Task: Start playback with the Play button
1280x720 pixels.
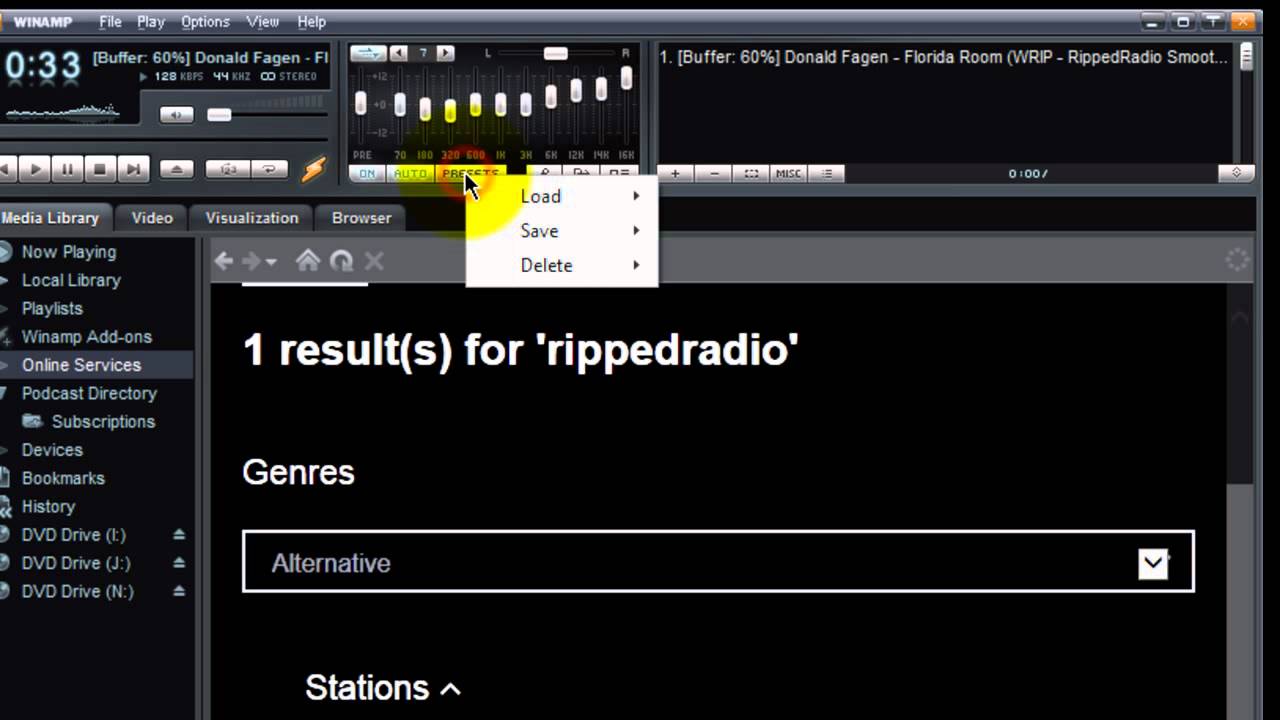Action: point(36,169)
